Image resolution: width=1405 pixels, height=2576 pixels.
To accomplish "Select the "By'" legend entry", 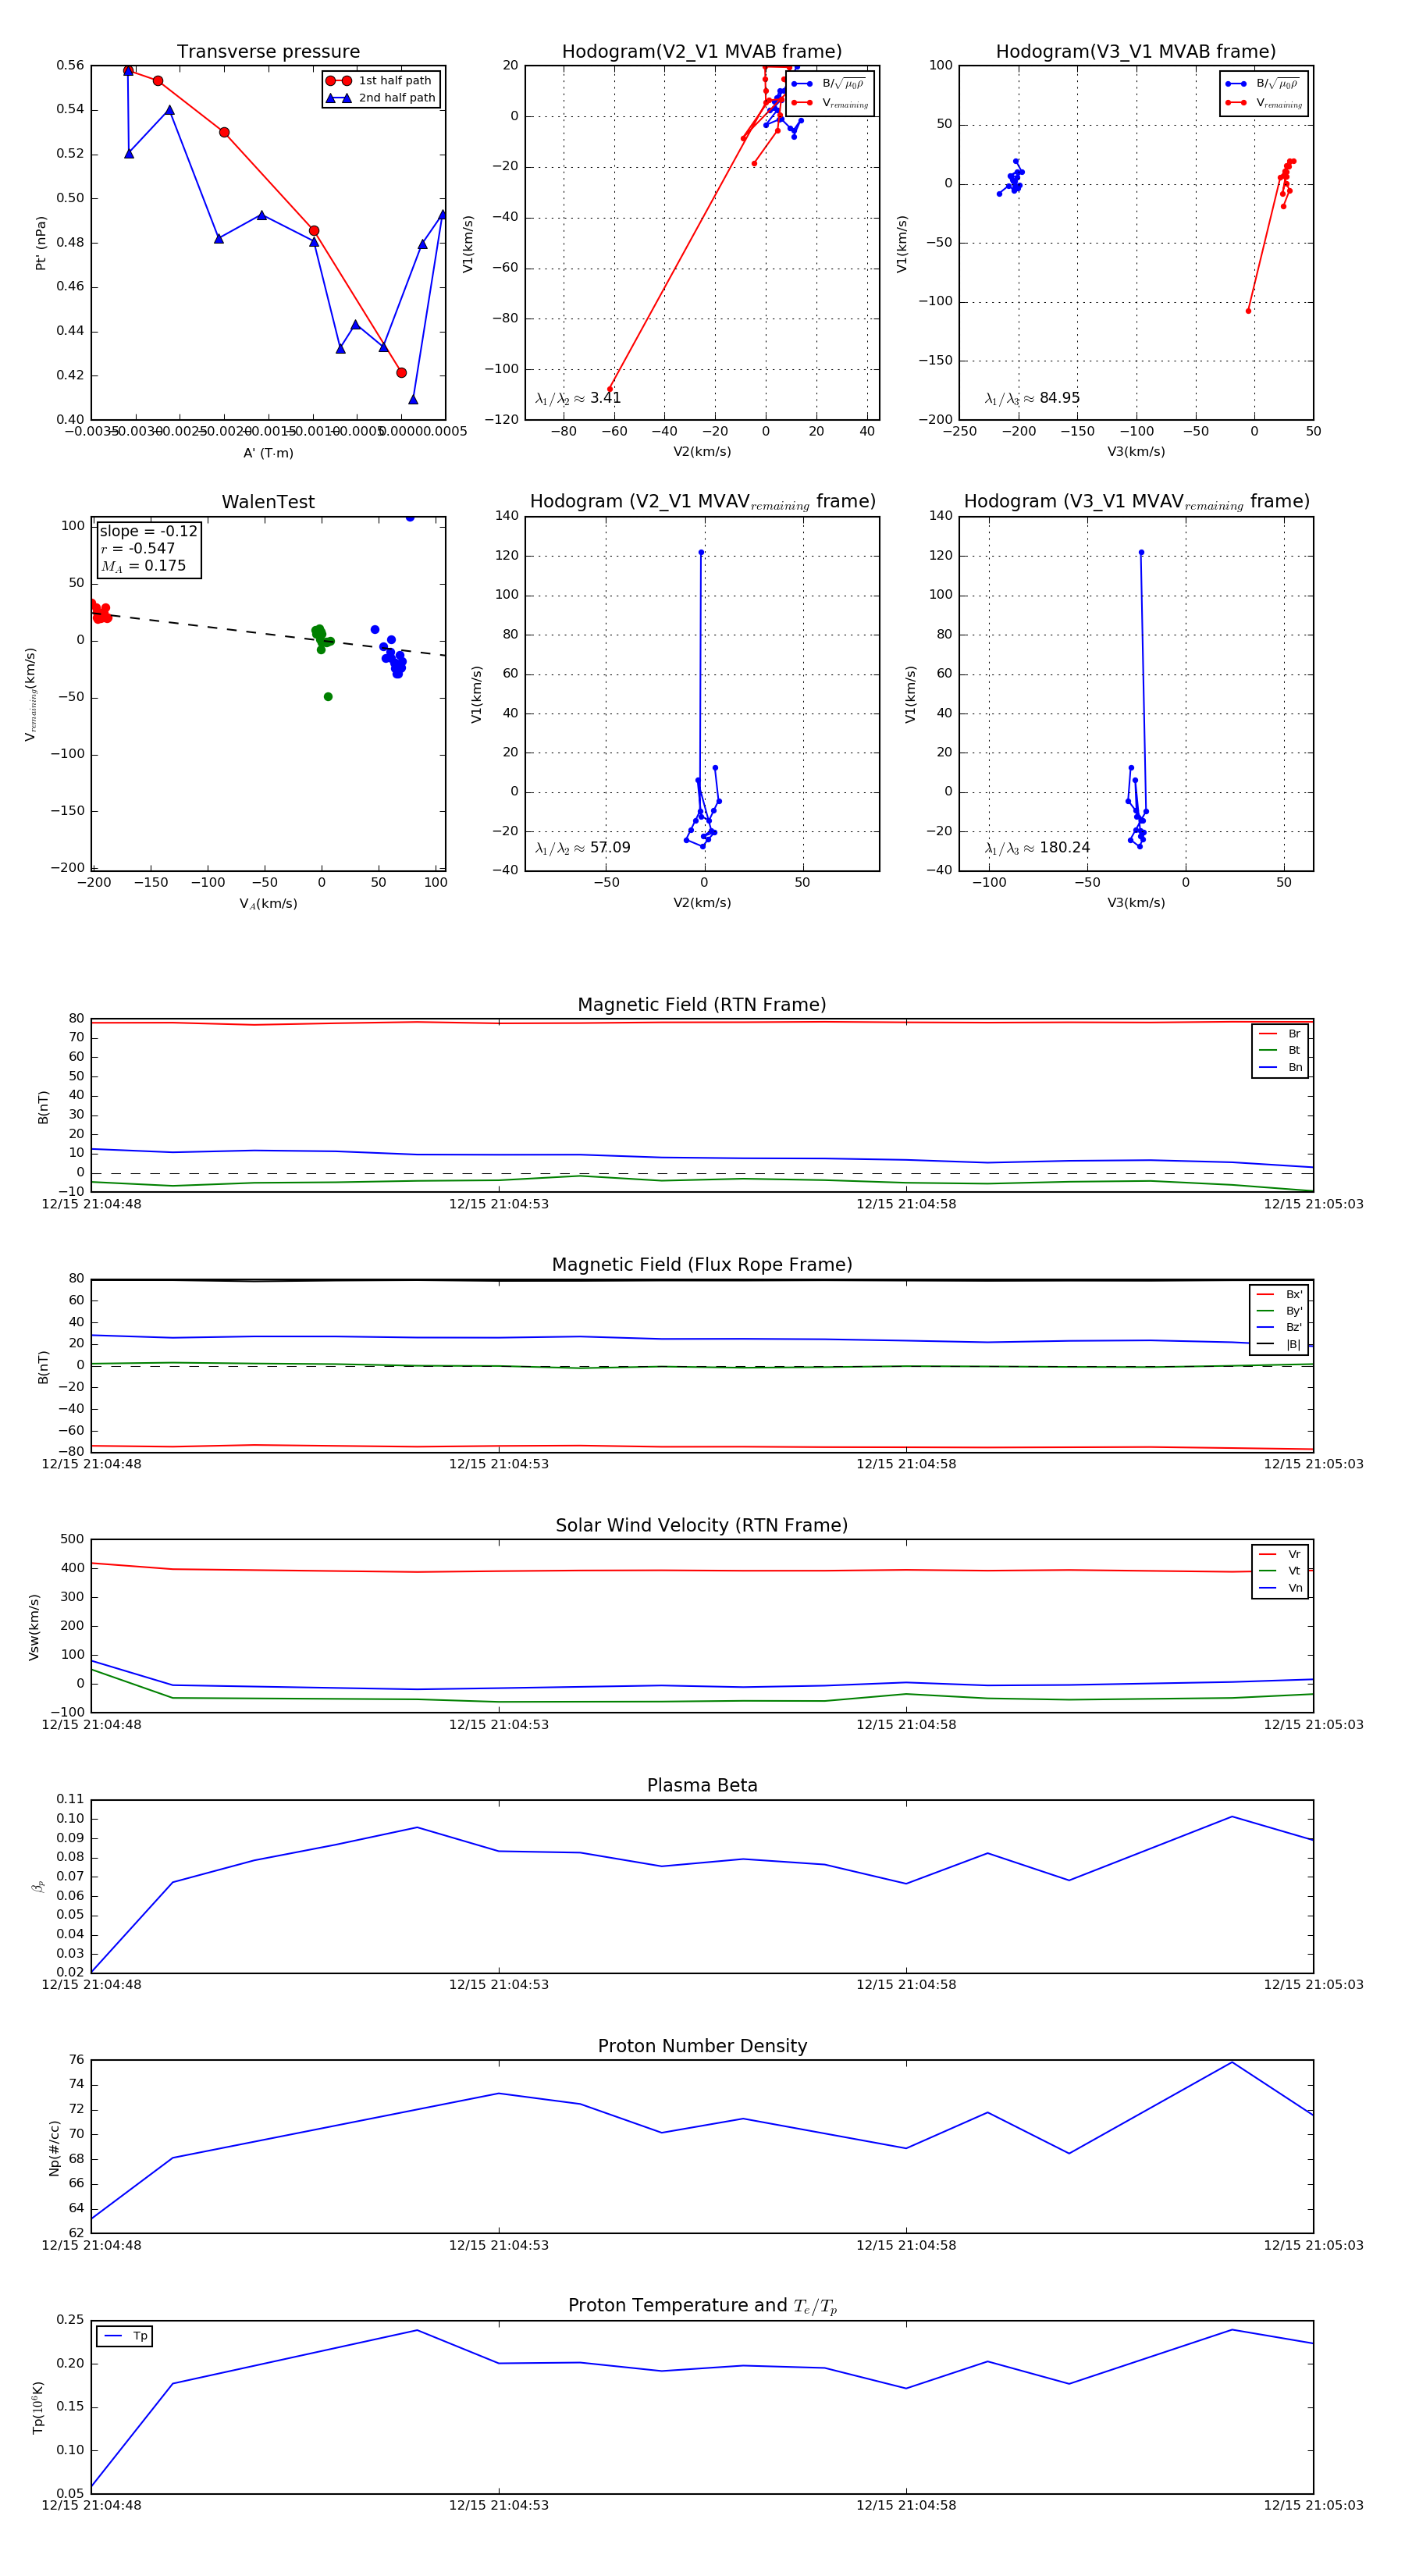I will point(1279,1311).
